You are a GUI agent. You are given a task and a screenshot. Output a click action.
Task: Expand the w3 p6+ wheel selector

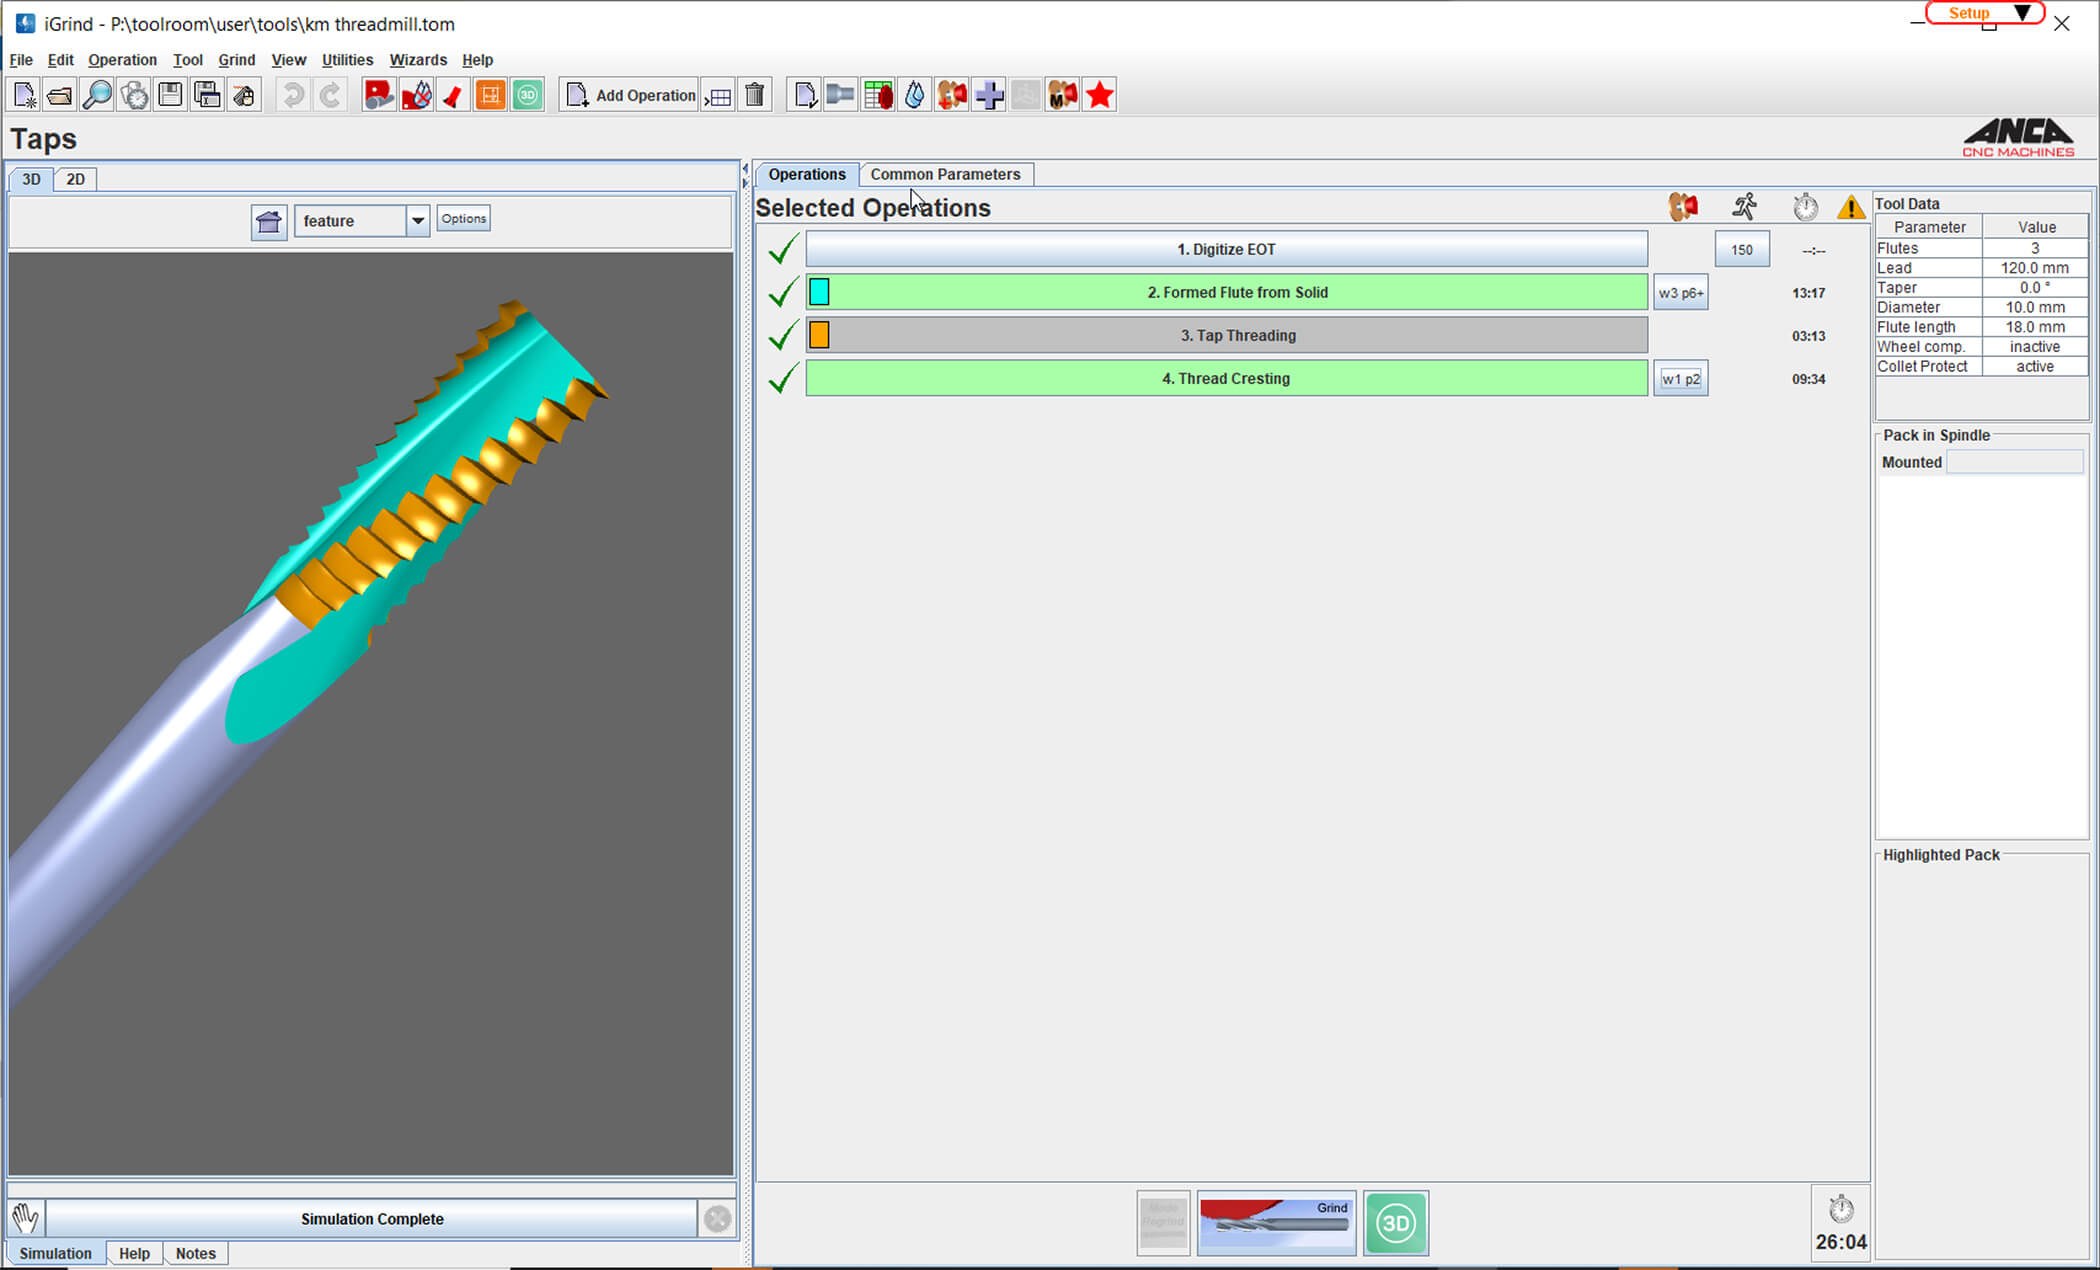(1680, 293)
